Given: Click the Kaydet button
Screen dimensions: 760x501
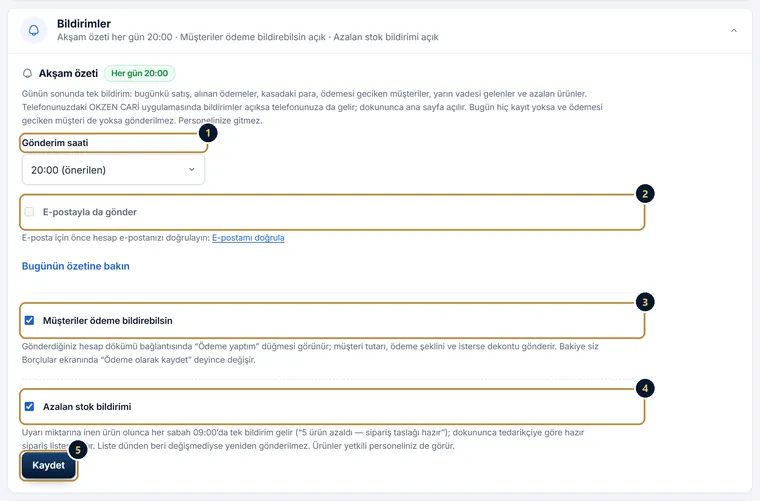Looking at the screenshot, I should (x=48, y=465).
